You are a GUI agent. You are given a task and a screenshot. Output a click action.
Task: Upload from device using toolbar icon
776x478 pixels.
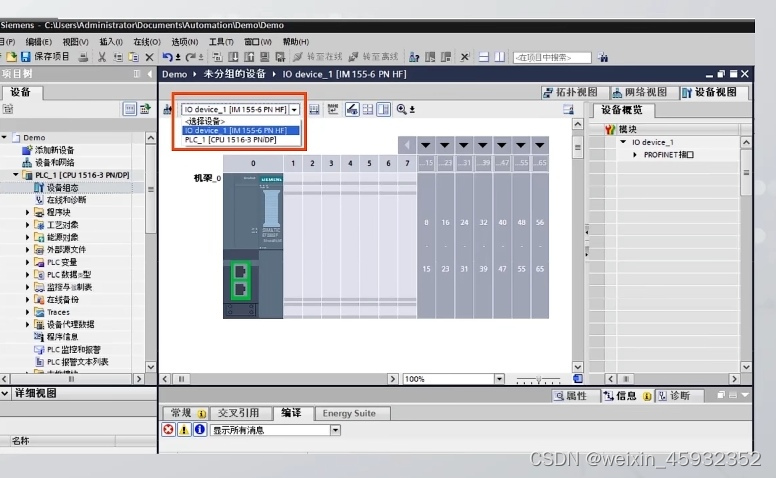click(249, 57)
